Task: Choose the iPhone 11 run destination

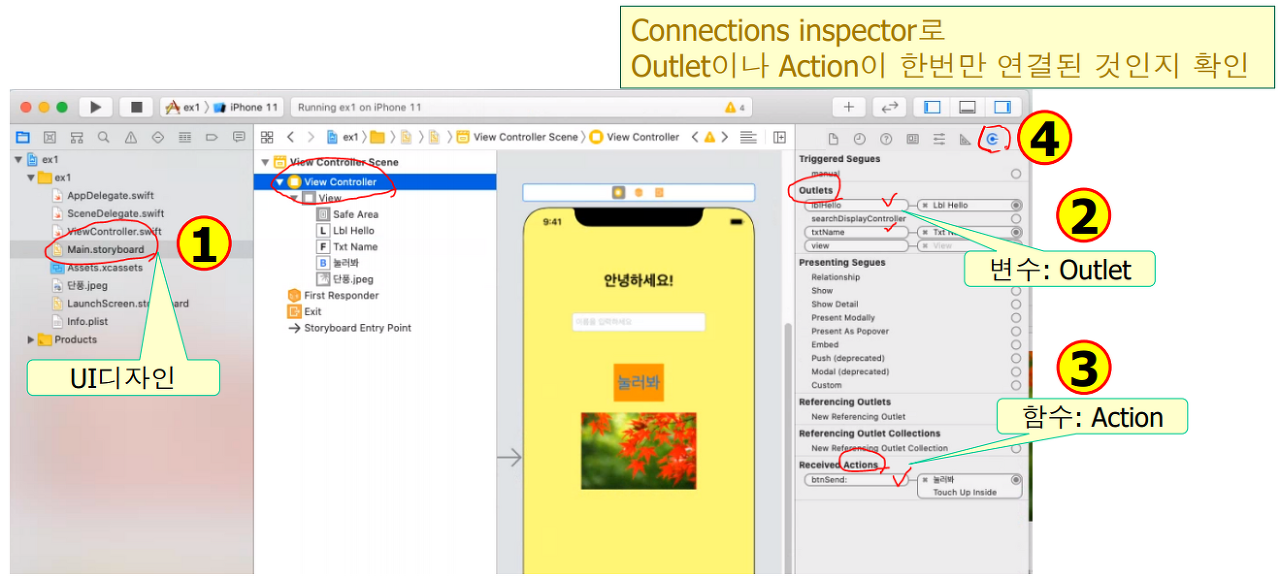Action: point(246,107)
